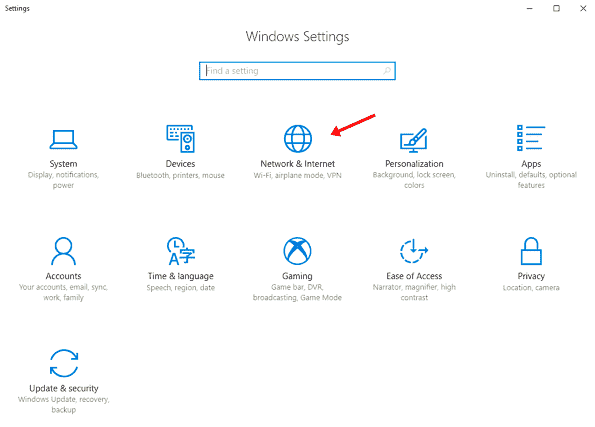Click 'Uninstall, defaults, optional features' description
595x427 pixels.
pos(531,180)
